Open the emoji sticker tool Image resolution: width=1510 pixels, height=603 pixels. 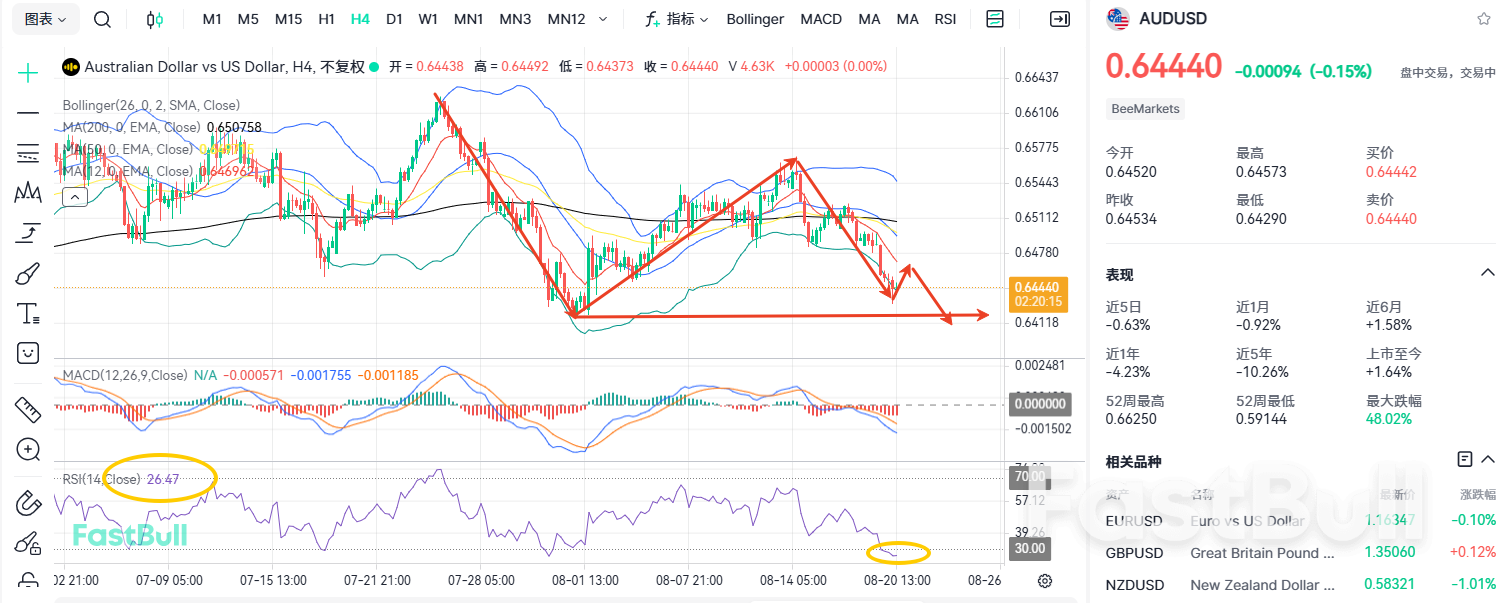tap(27, 352)
